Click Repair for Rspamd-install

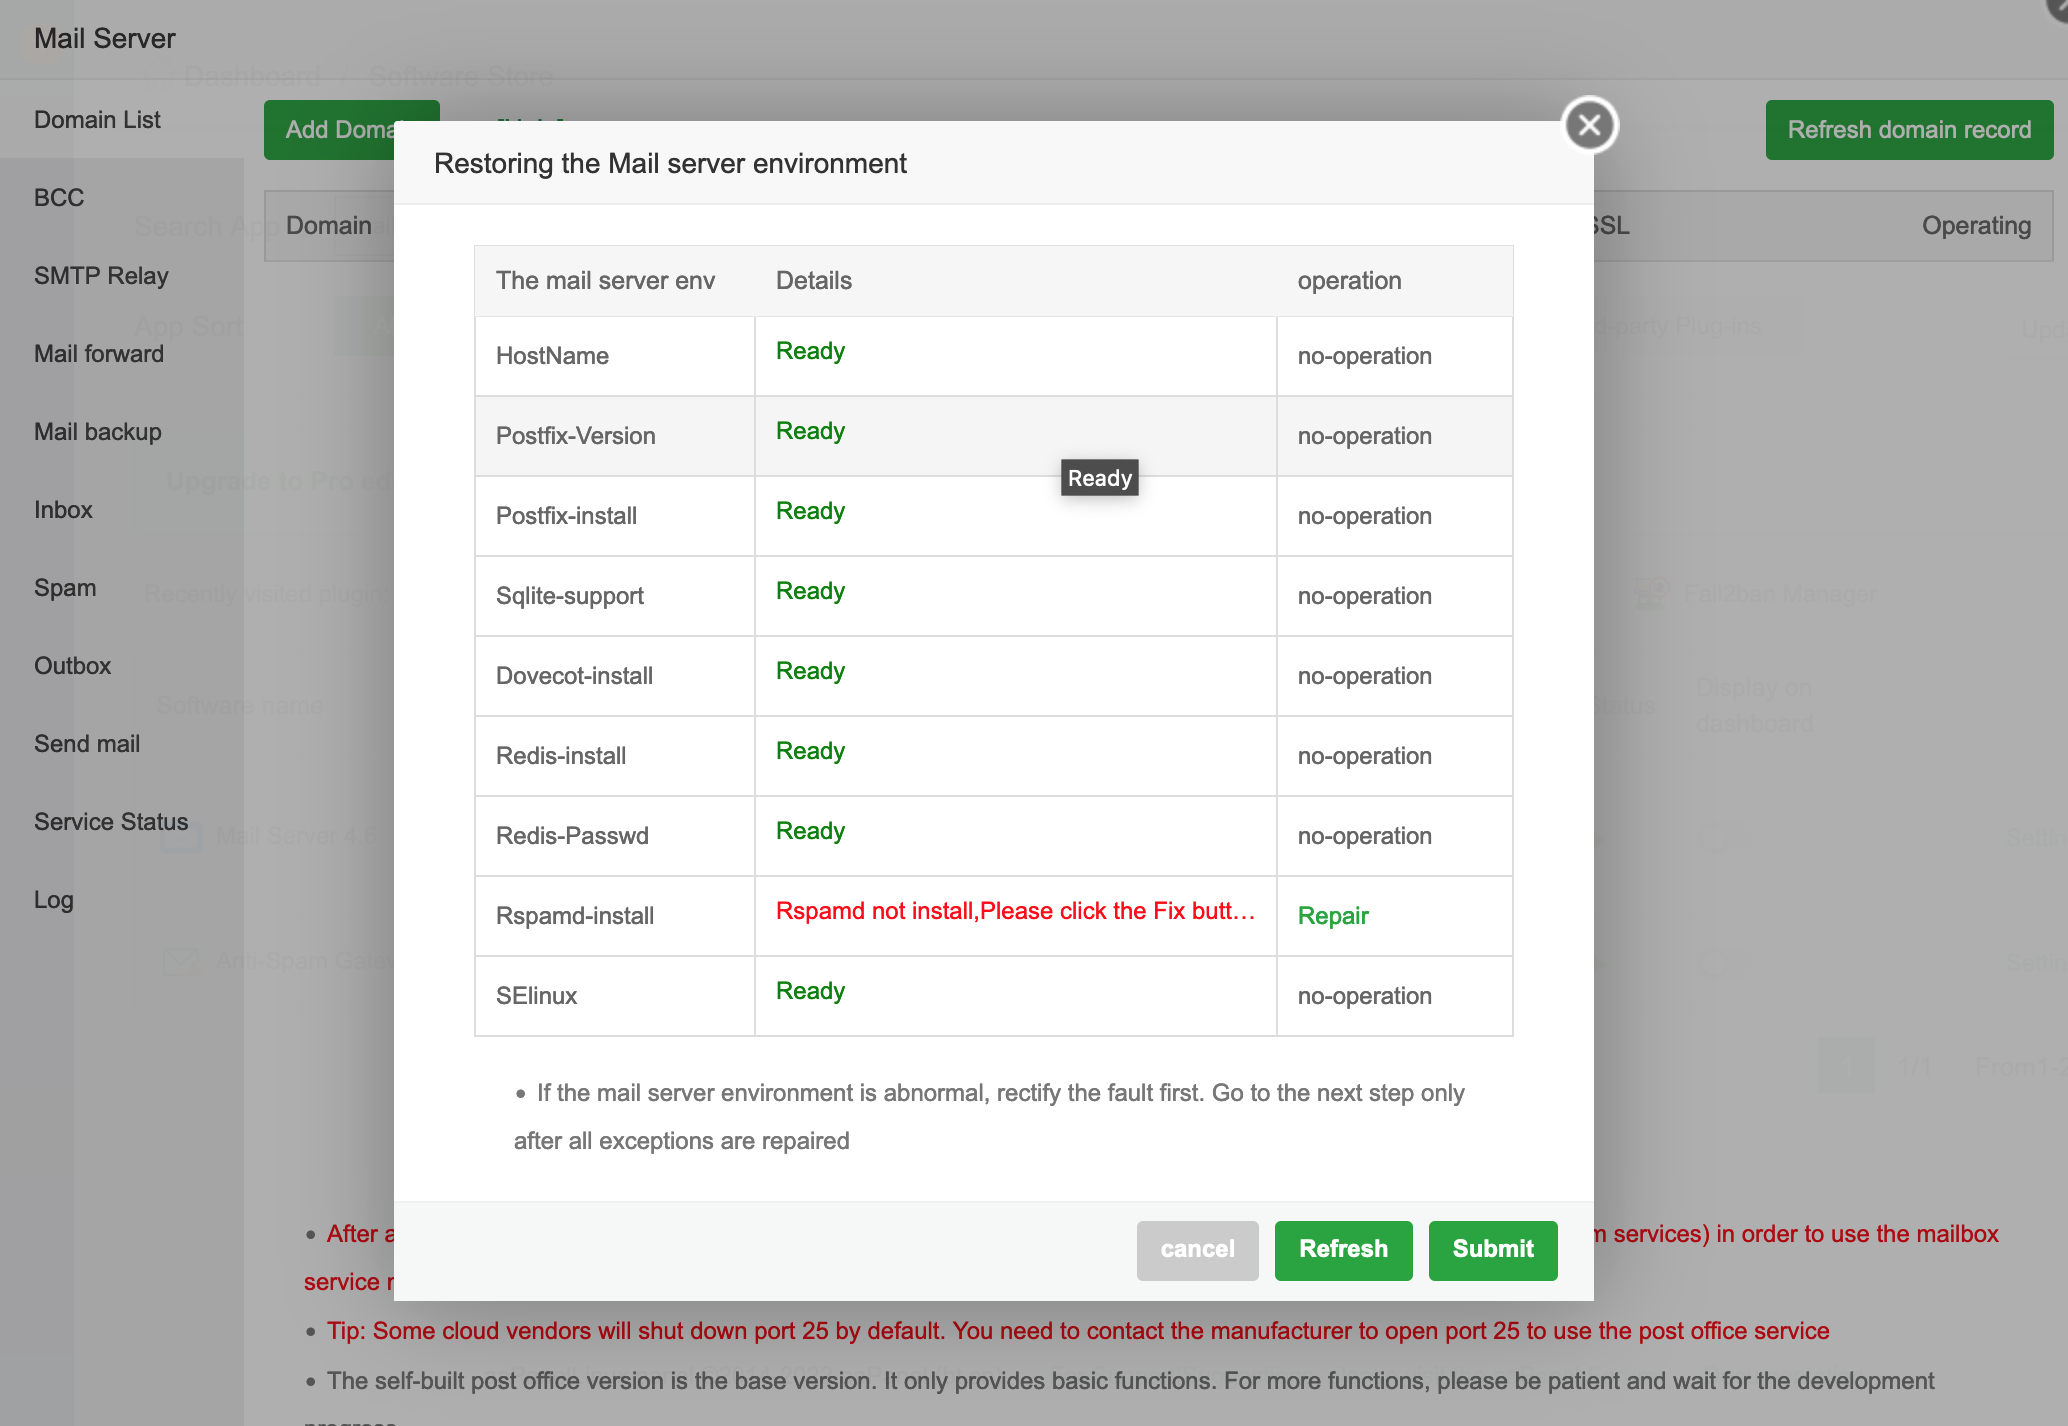coord(1332,916)
